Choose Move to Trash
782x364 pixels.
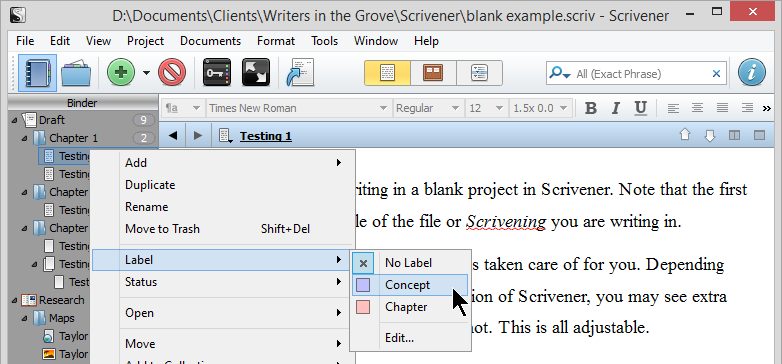point(223,229)
